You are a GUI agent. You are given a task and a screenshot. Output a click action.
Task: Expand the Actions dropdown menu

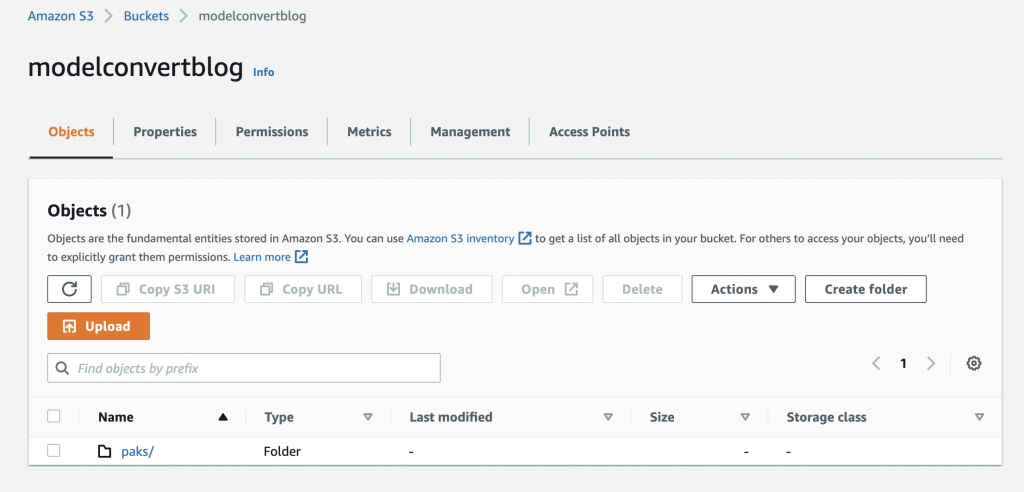click(743, 289)
